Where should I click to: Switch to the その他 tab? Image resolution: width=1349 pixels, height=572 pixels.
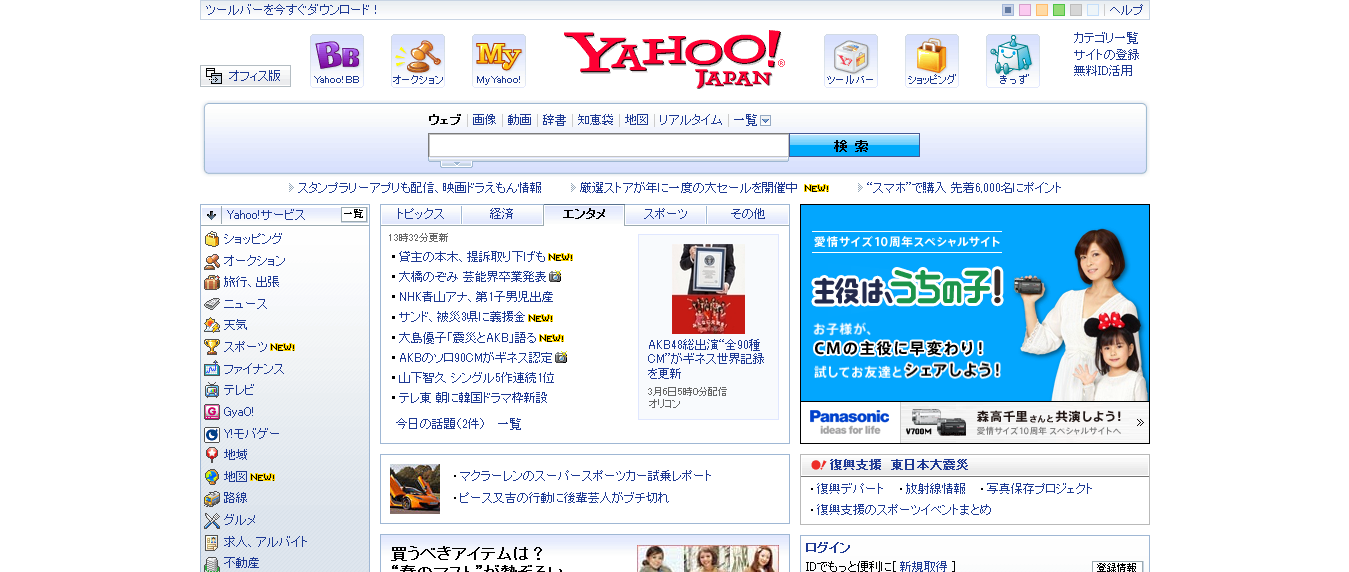[747, 214]
